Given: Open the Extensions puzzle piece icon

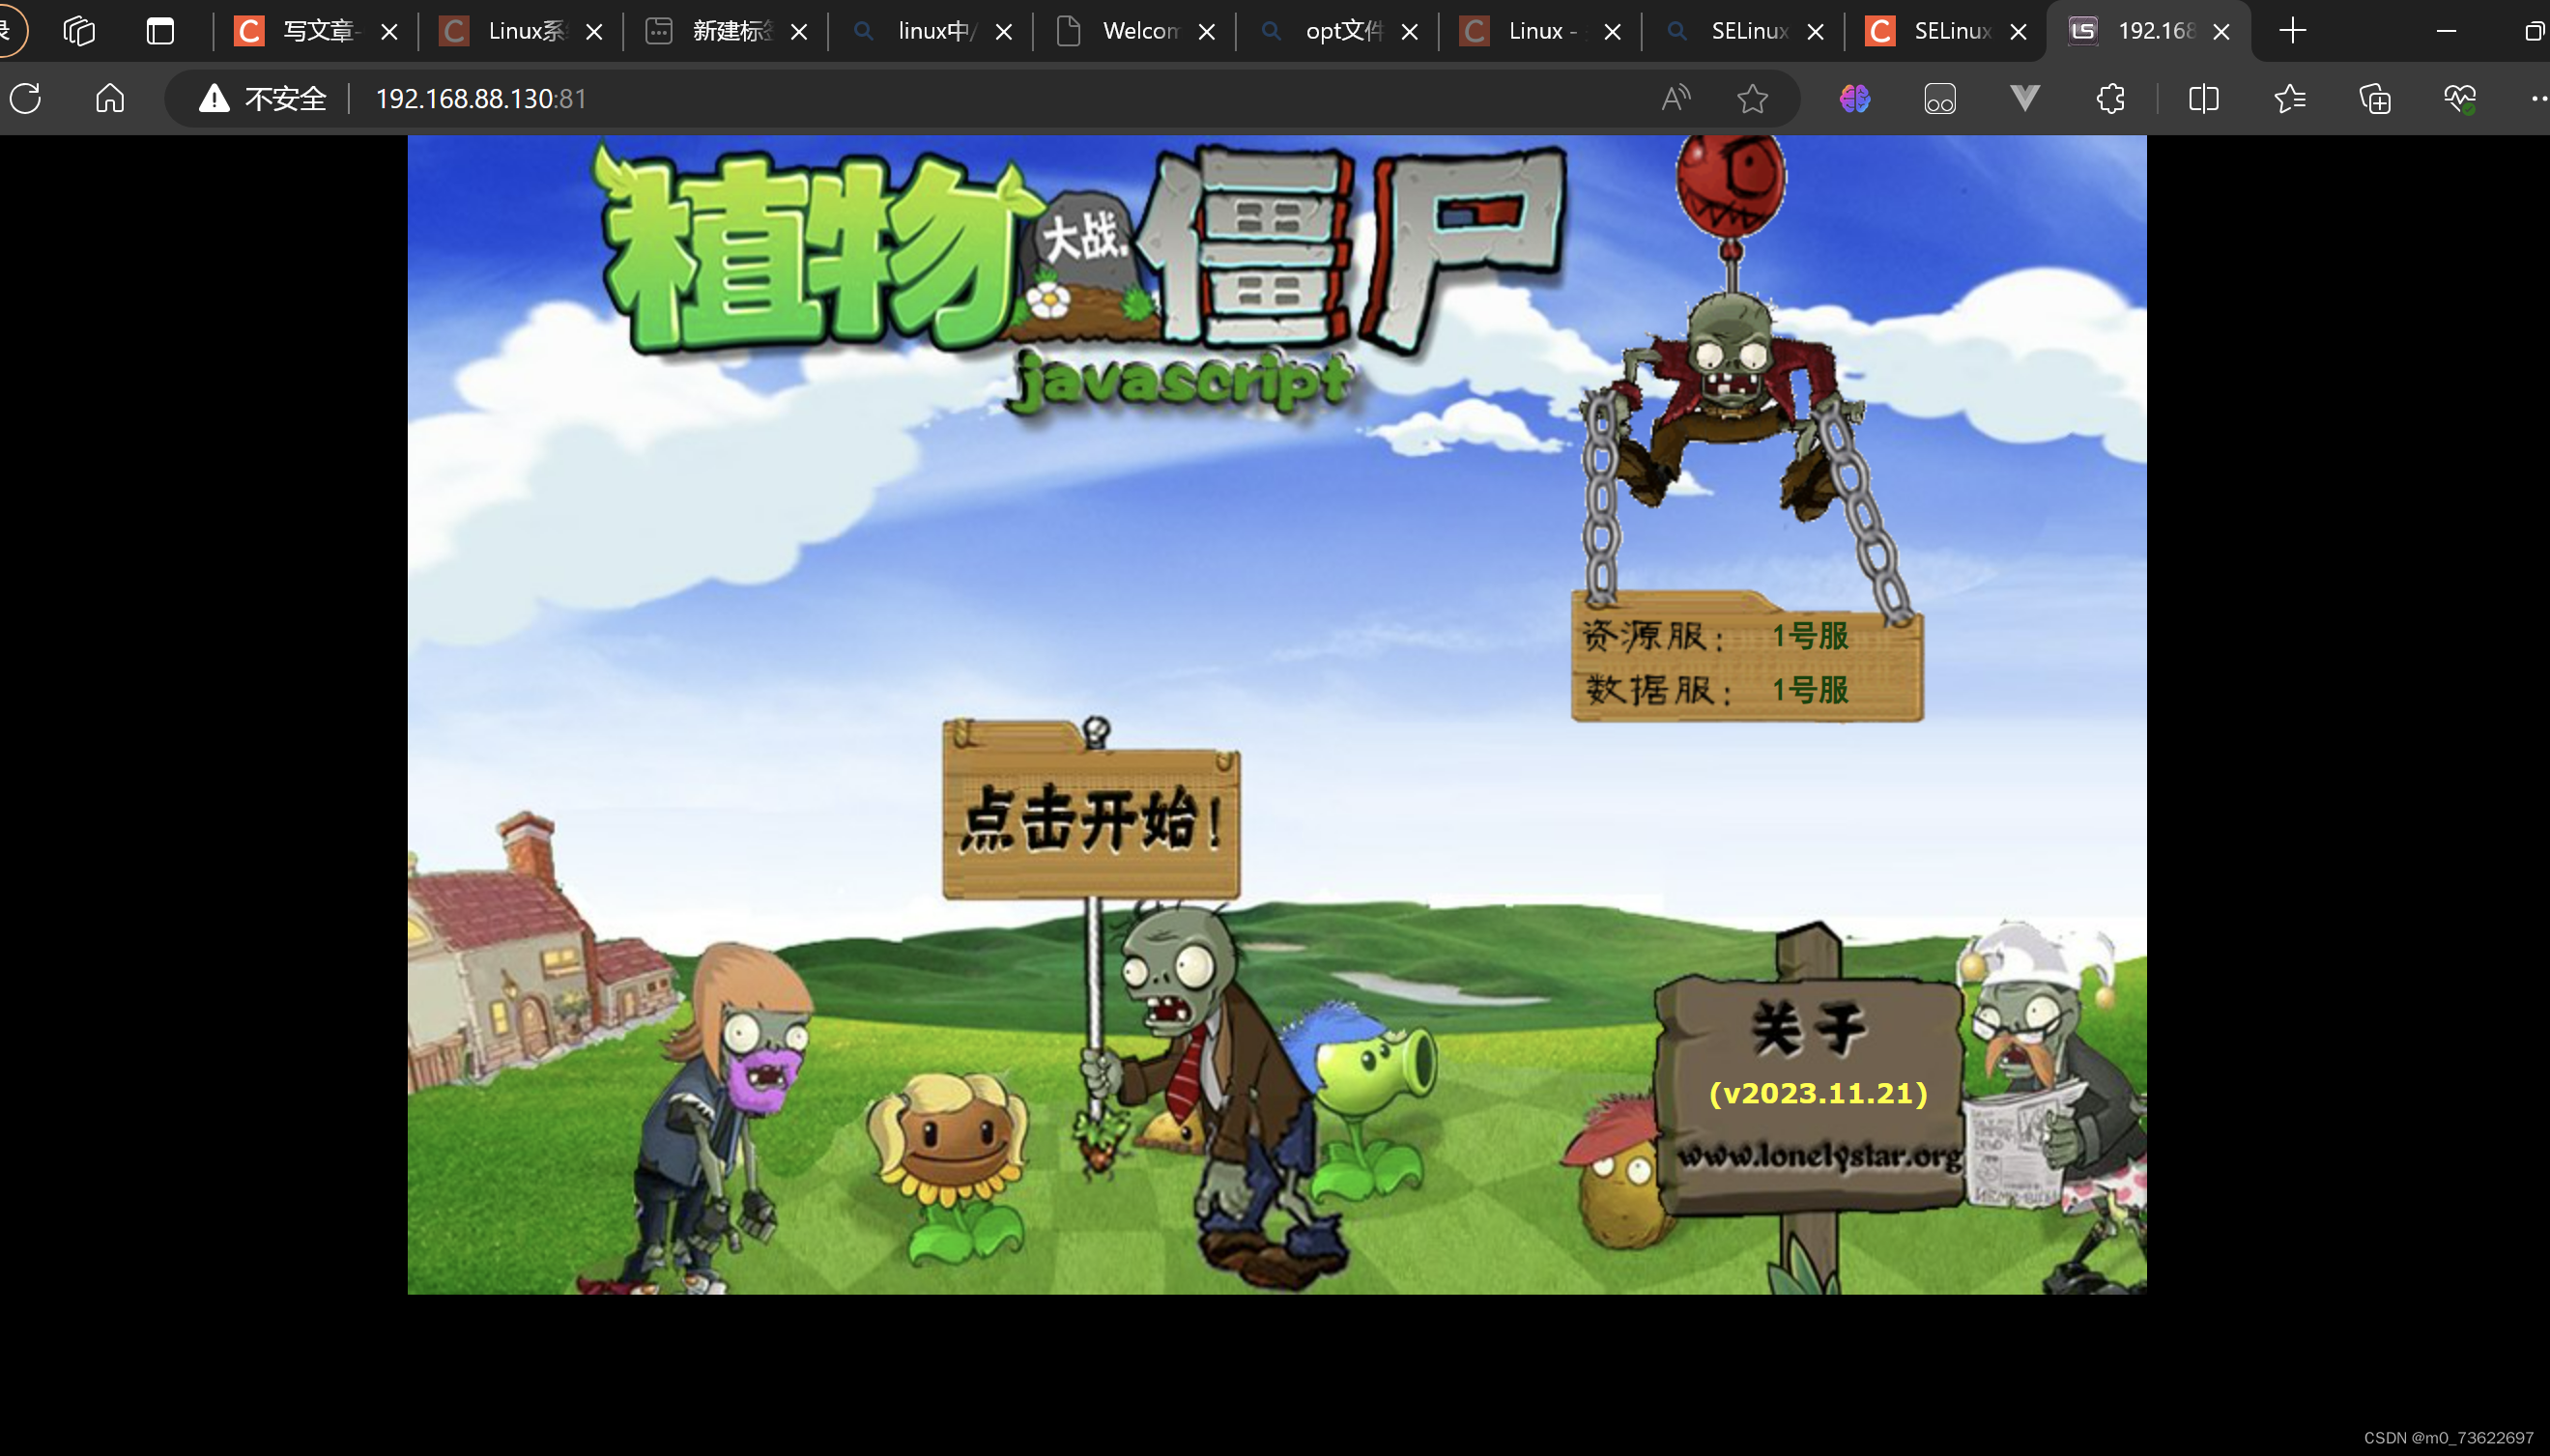Looking at the screenshot, I should 2110,98.
